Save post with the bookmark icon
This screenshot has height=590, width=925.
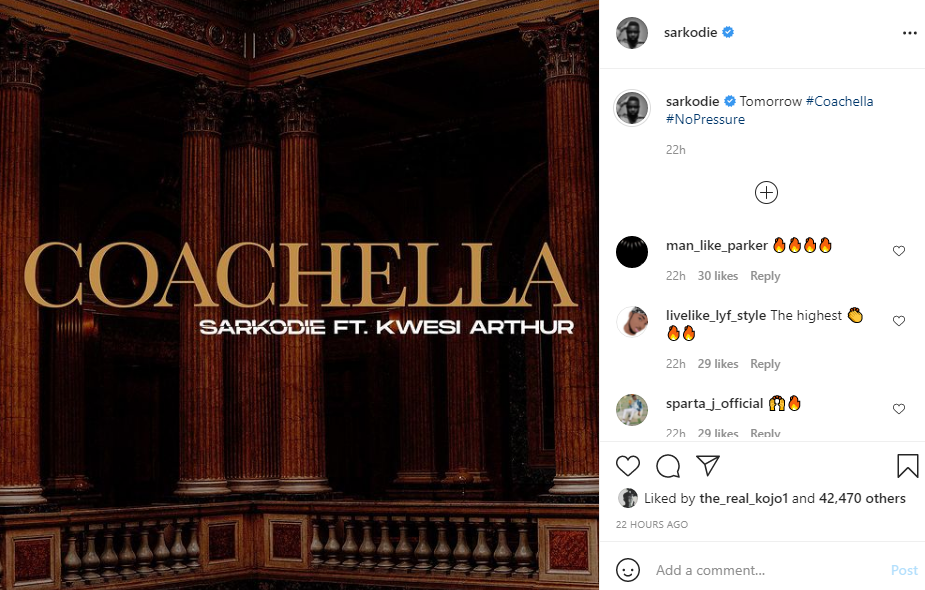point(907,466)
